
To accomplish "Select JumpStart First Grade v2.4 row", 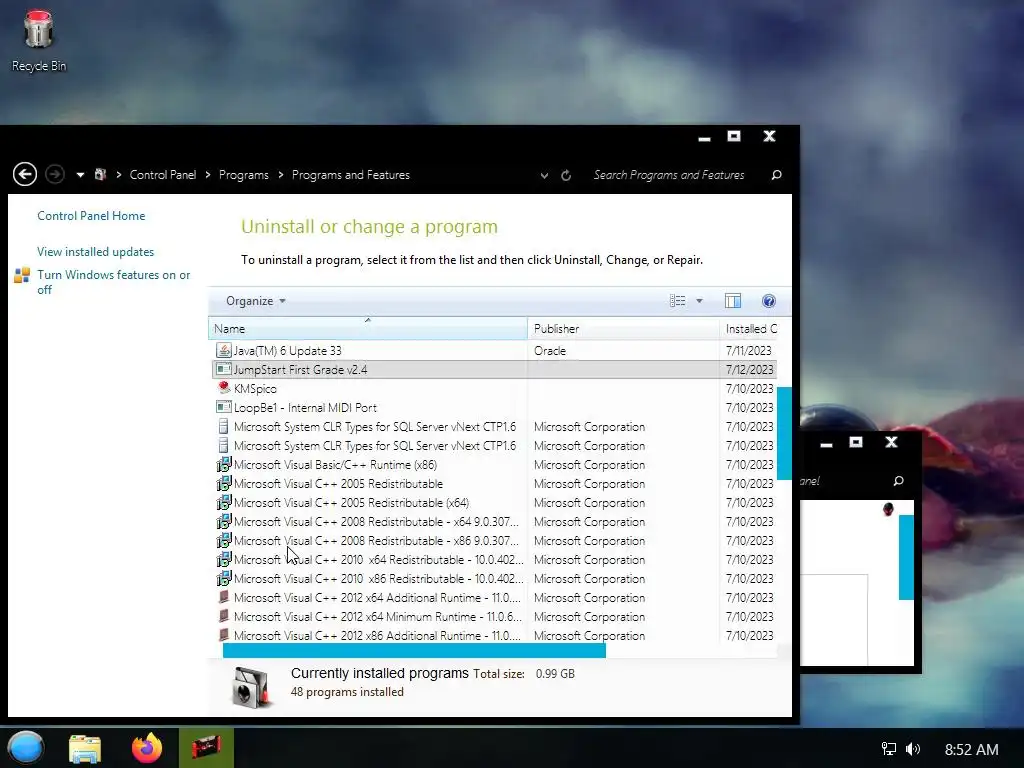I will (x=494, y=370).
